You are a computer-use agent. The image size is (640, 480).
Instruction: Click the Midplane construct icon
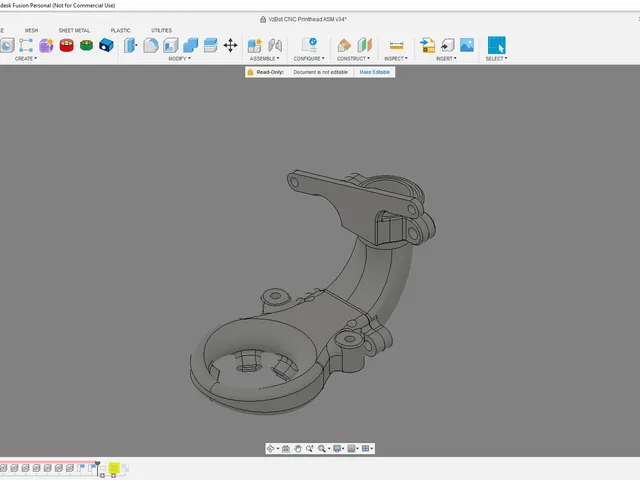[364, 45]
